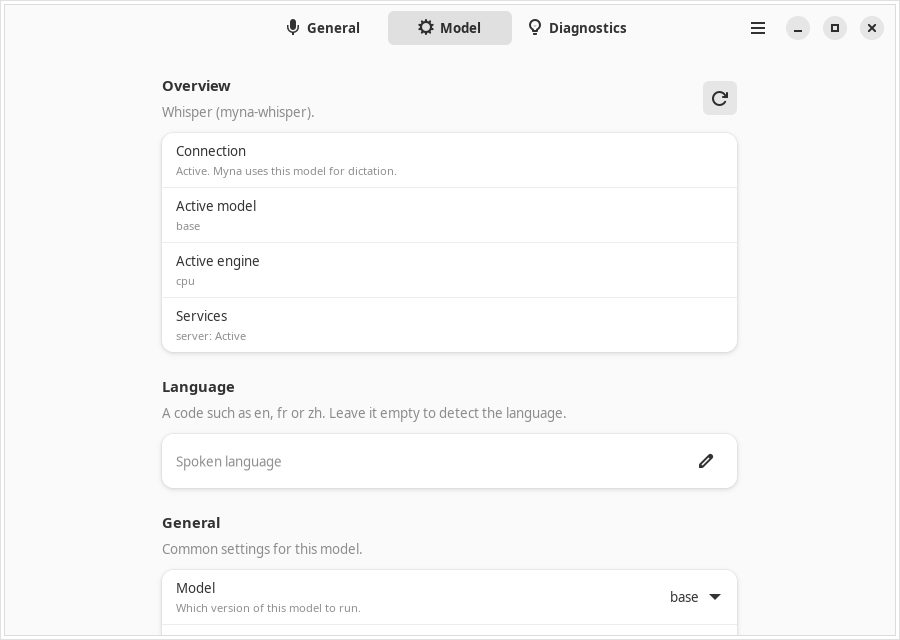Click 'Common settings for this model.' text

(x=262, y=549)
